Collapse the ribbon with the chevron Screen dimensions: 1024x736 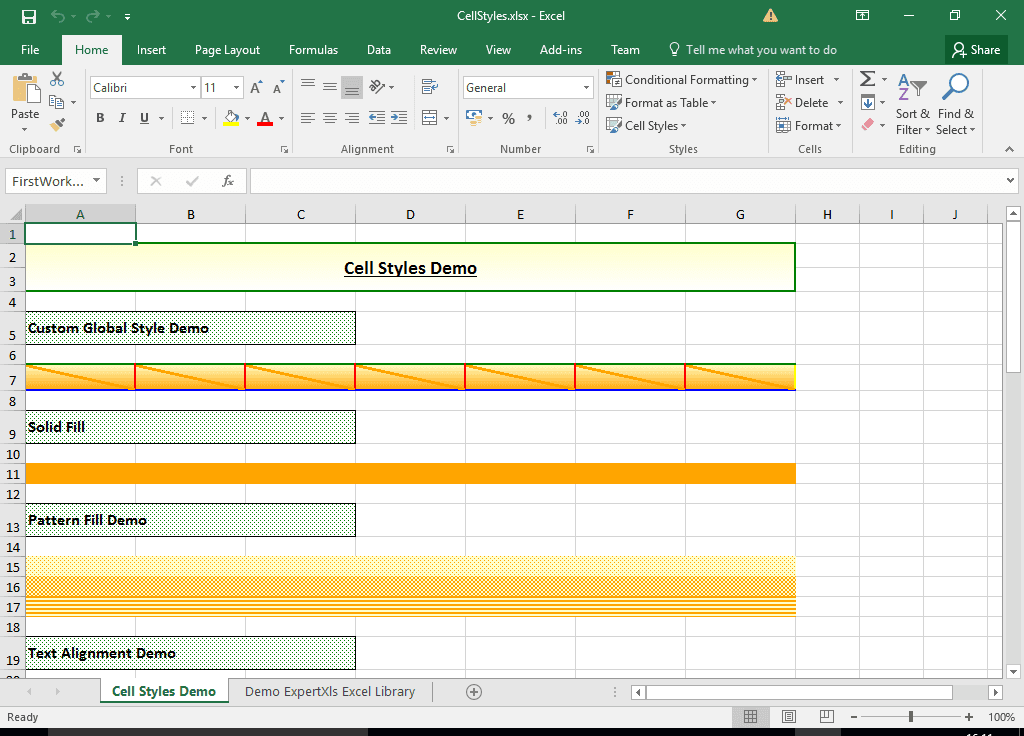[x=1010, y=150]
